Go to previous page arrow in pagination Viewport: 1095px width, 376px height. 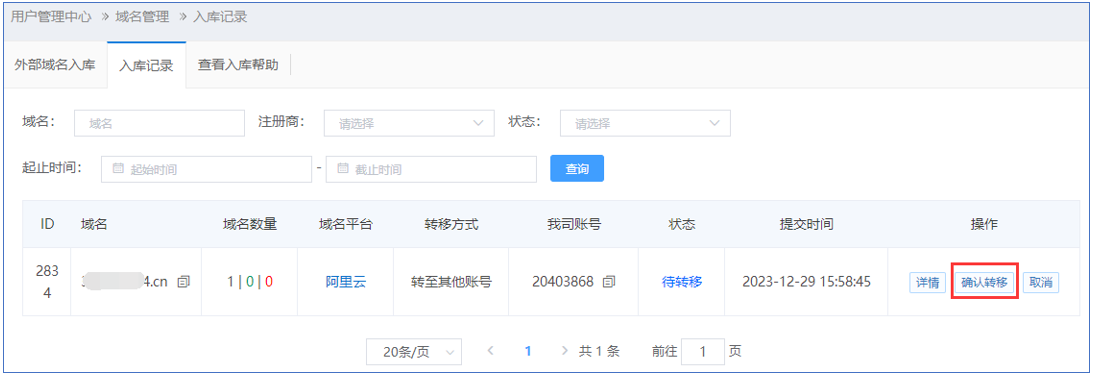click(x=490, y=351)
